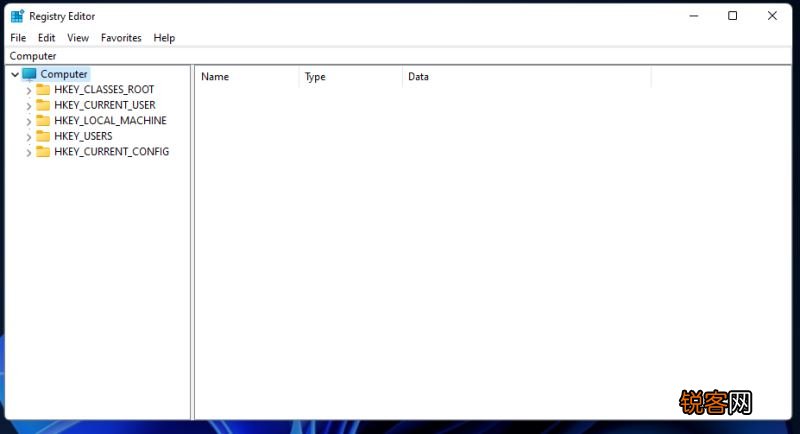Screen dimensions: 800x434
Task: Click the HKEY_USERS folder icon
Action: [43, 136]
